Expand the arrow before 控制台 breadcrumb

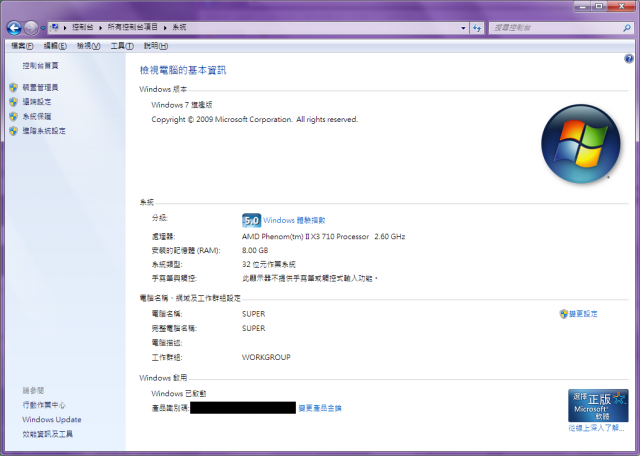click(65, 28)
